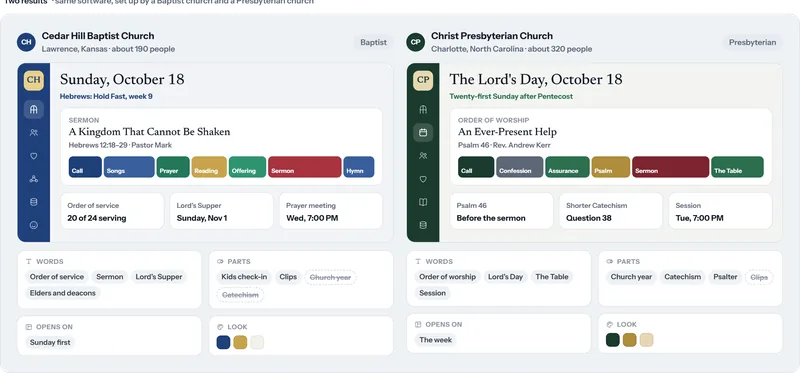This screenshot has height=373, width=800.
Task: Select the red Sermon segment in Cedar Hill bar
Action: [x=305, y=167]
